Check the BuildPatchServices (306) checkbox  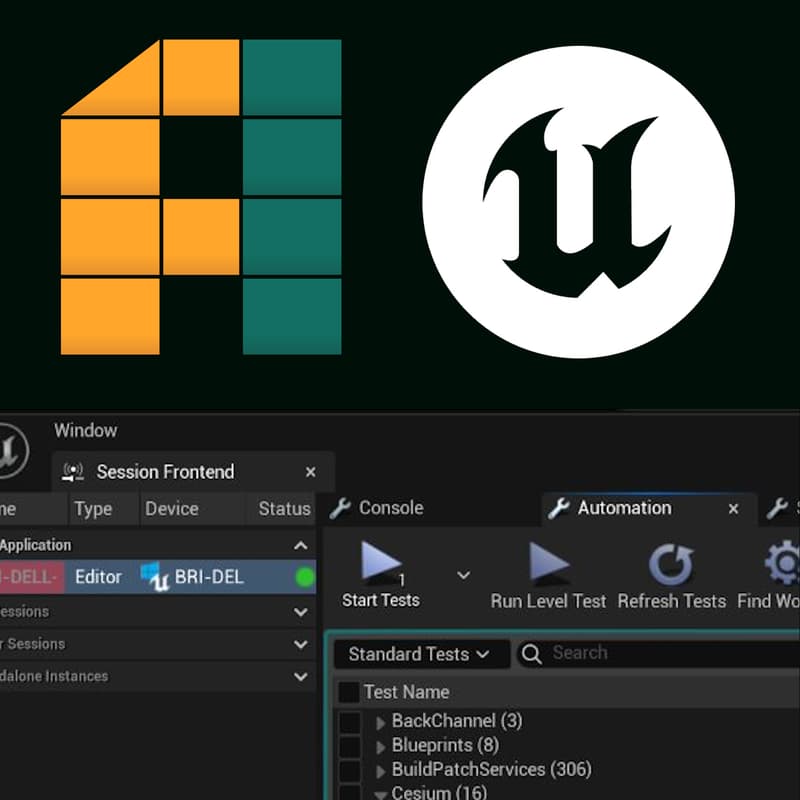(350, 770)
